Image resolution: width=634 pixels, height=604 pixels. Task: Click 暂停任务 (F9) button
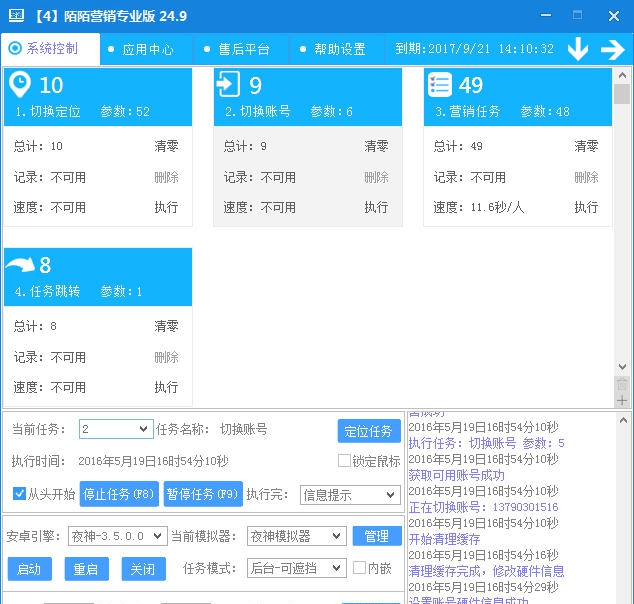tap(203, 494)
